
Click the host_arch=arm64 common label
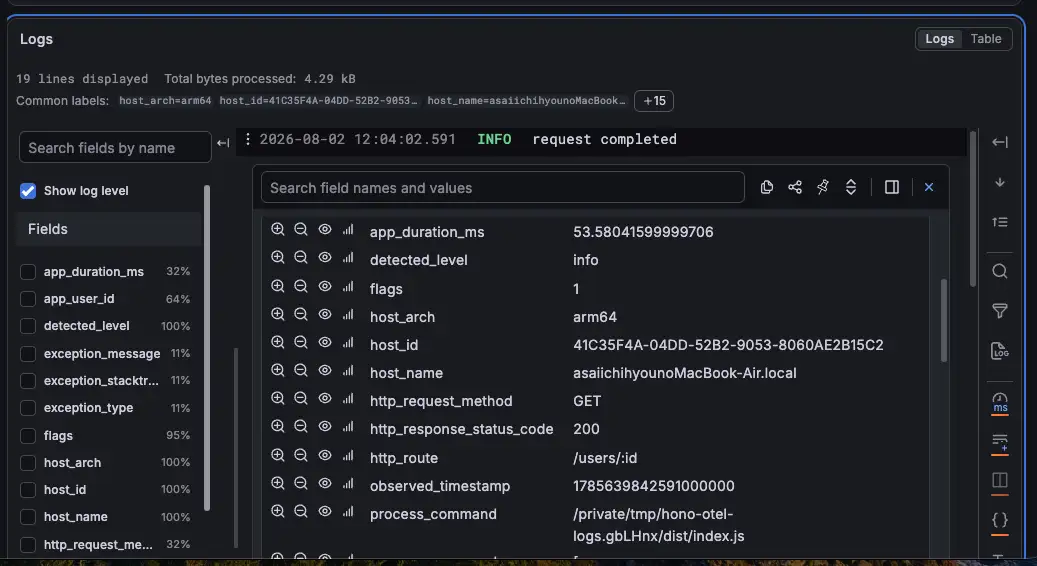(165, 101)
